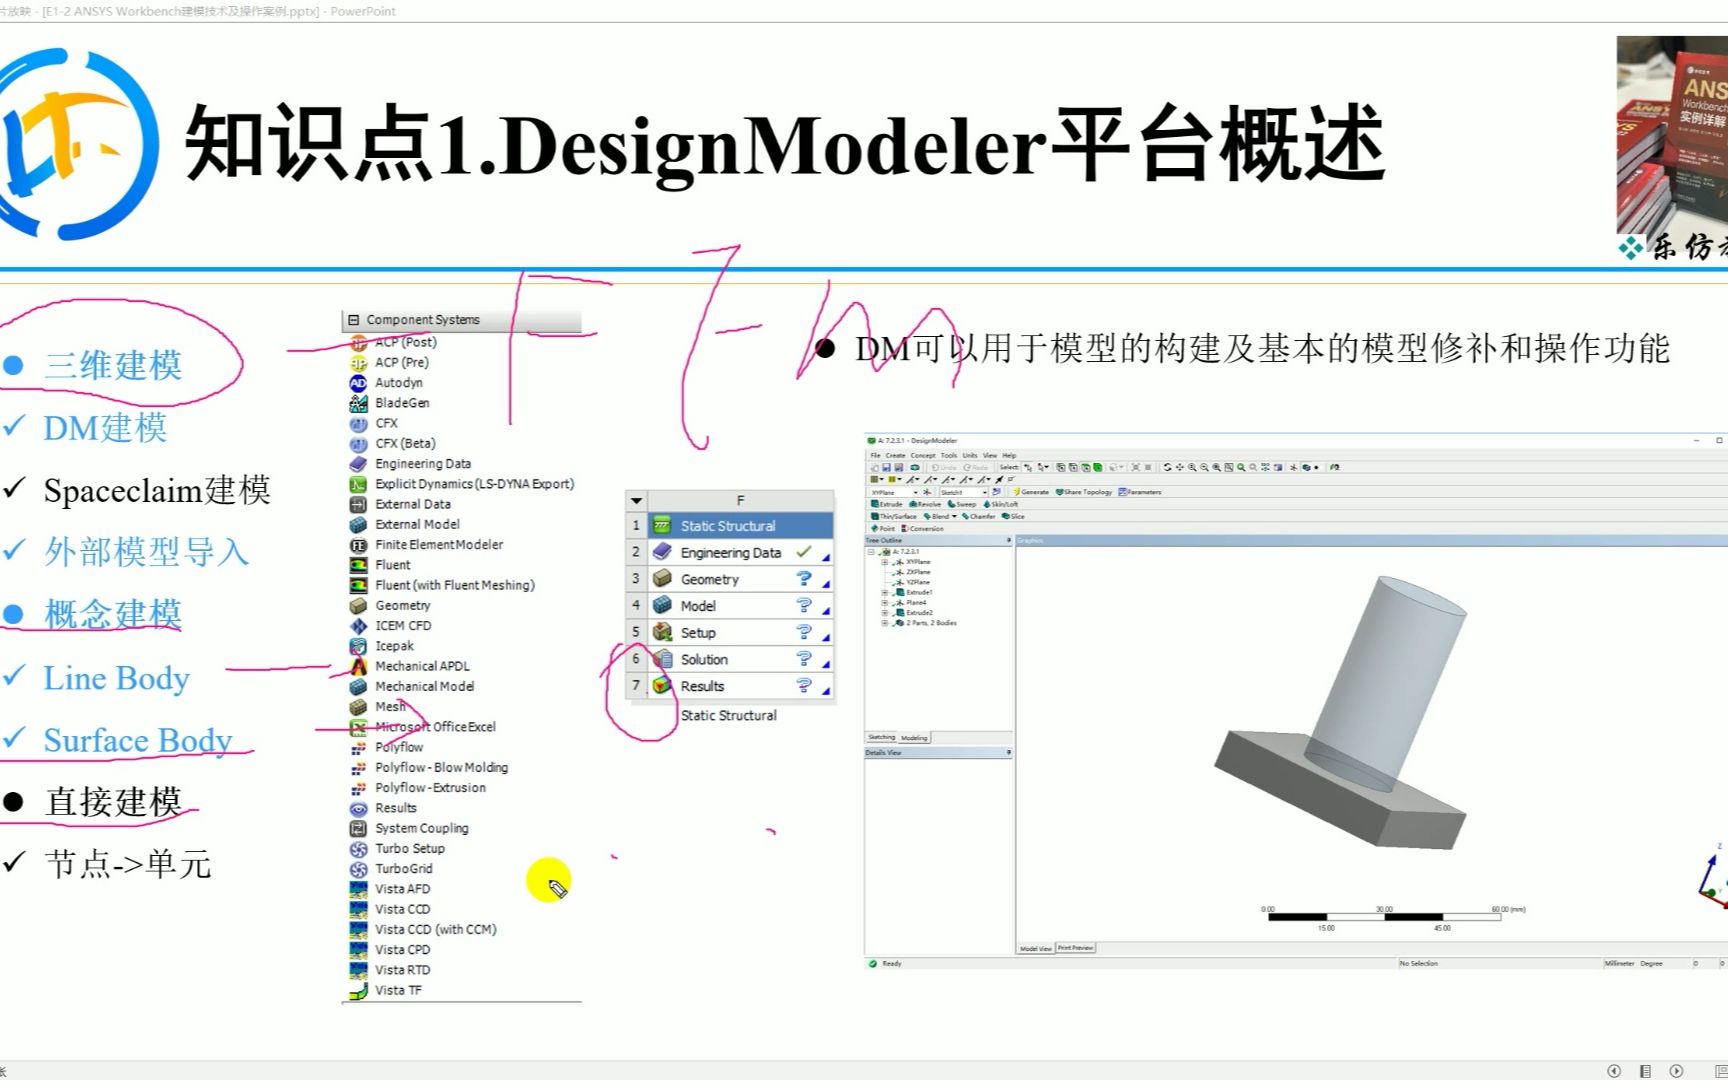Select the Explicit Dynamics (LS-DYNA Export) icon
Screen dimensions: 1728x1080
(x=358, y=484)
